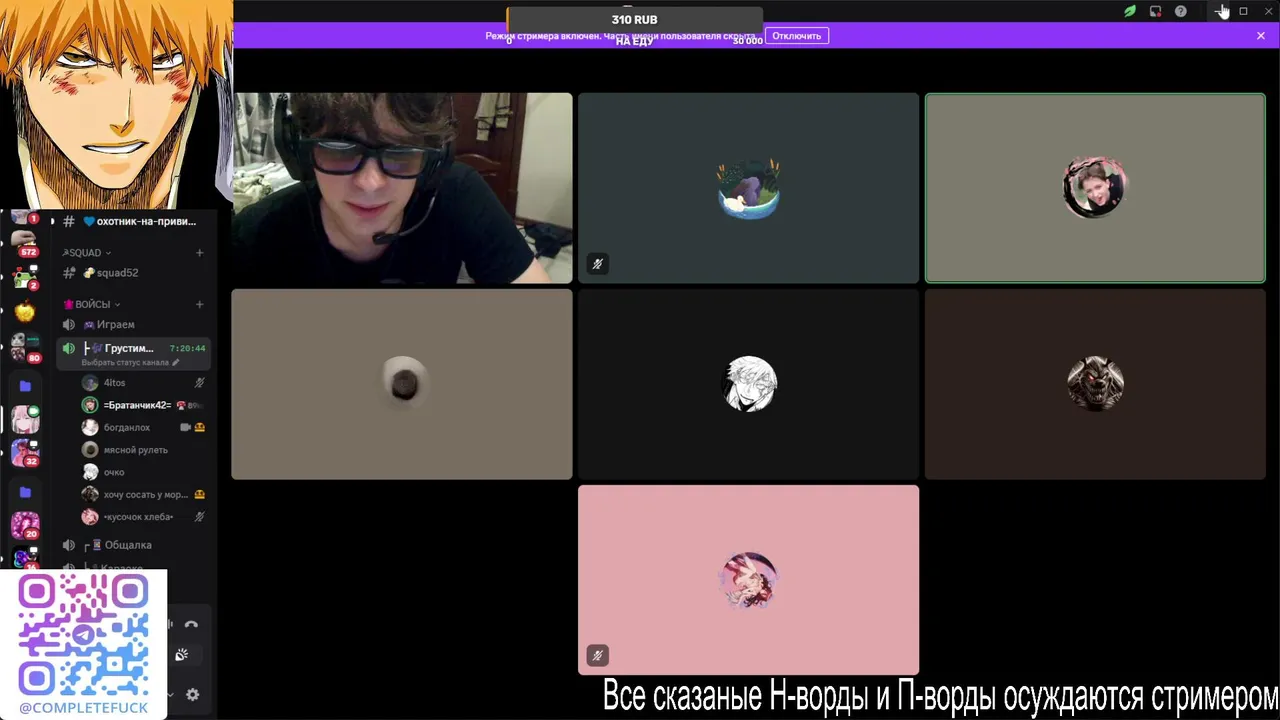Open the screen-recording icon with the red dot
The image size is (1280, 720).
1155,11
